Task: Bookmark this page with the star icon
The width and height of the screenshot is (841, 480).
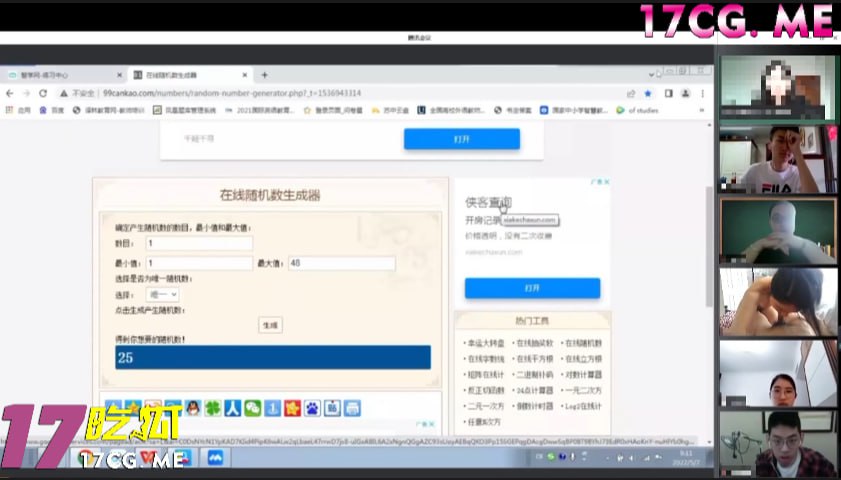Action: 648,93
